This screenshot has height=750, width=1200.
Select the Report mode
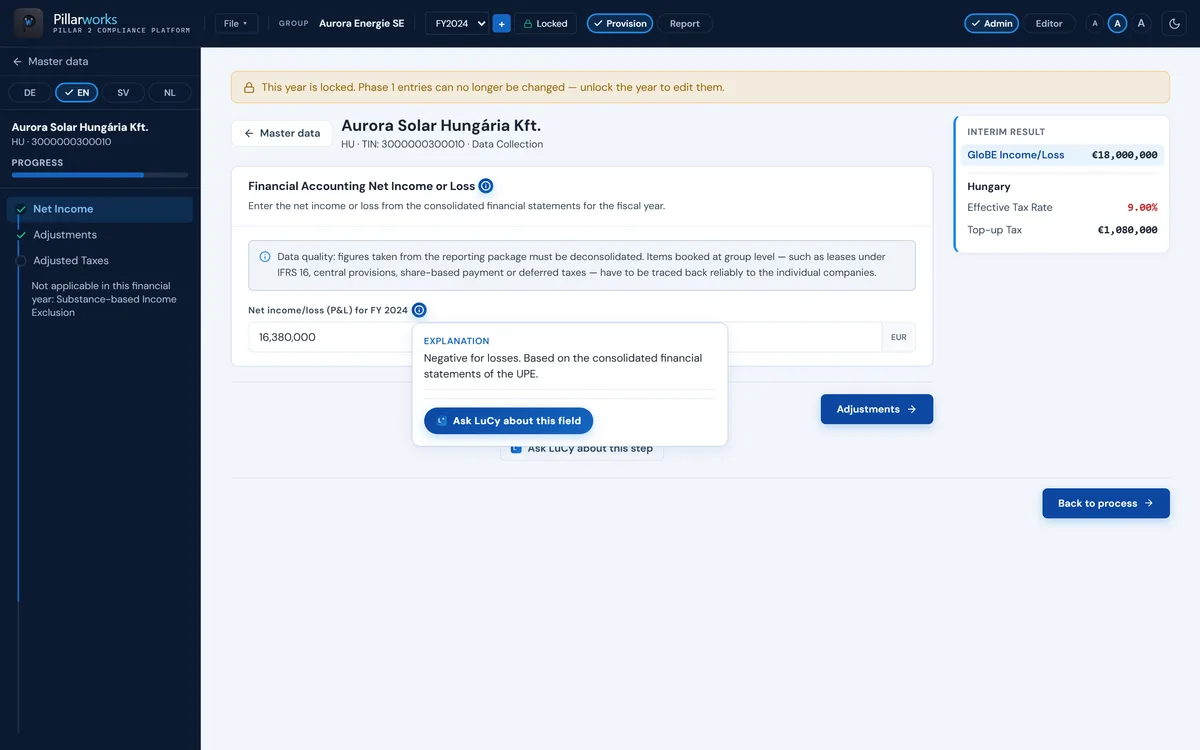point(685,23)
